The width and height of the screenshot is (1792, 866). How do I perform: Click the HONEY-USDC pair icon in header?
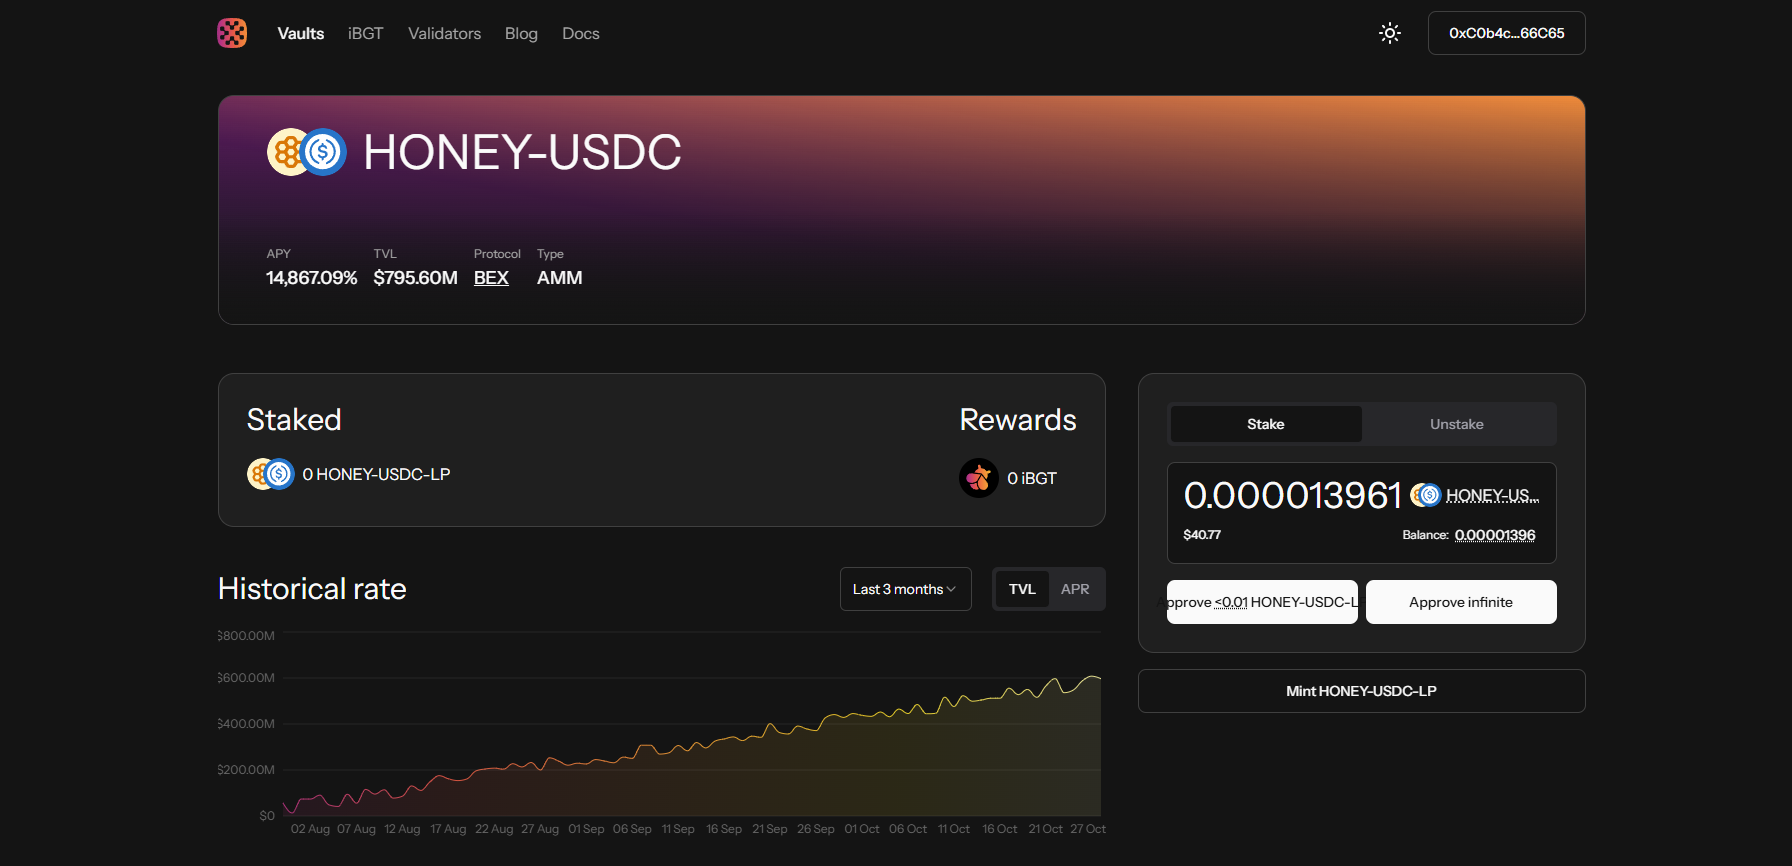point(306,152)
